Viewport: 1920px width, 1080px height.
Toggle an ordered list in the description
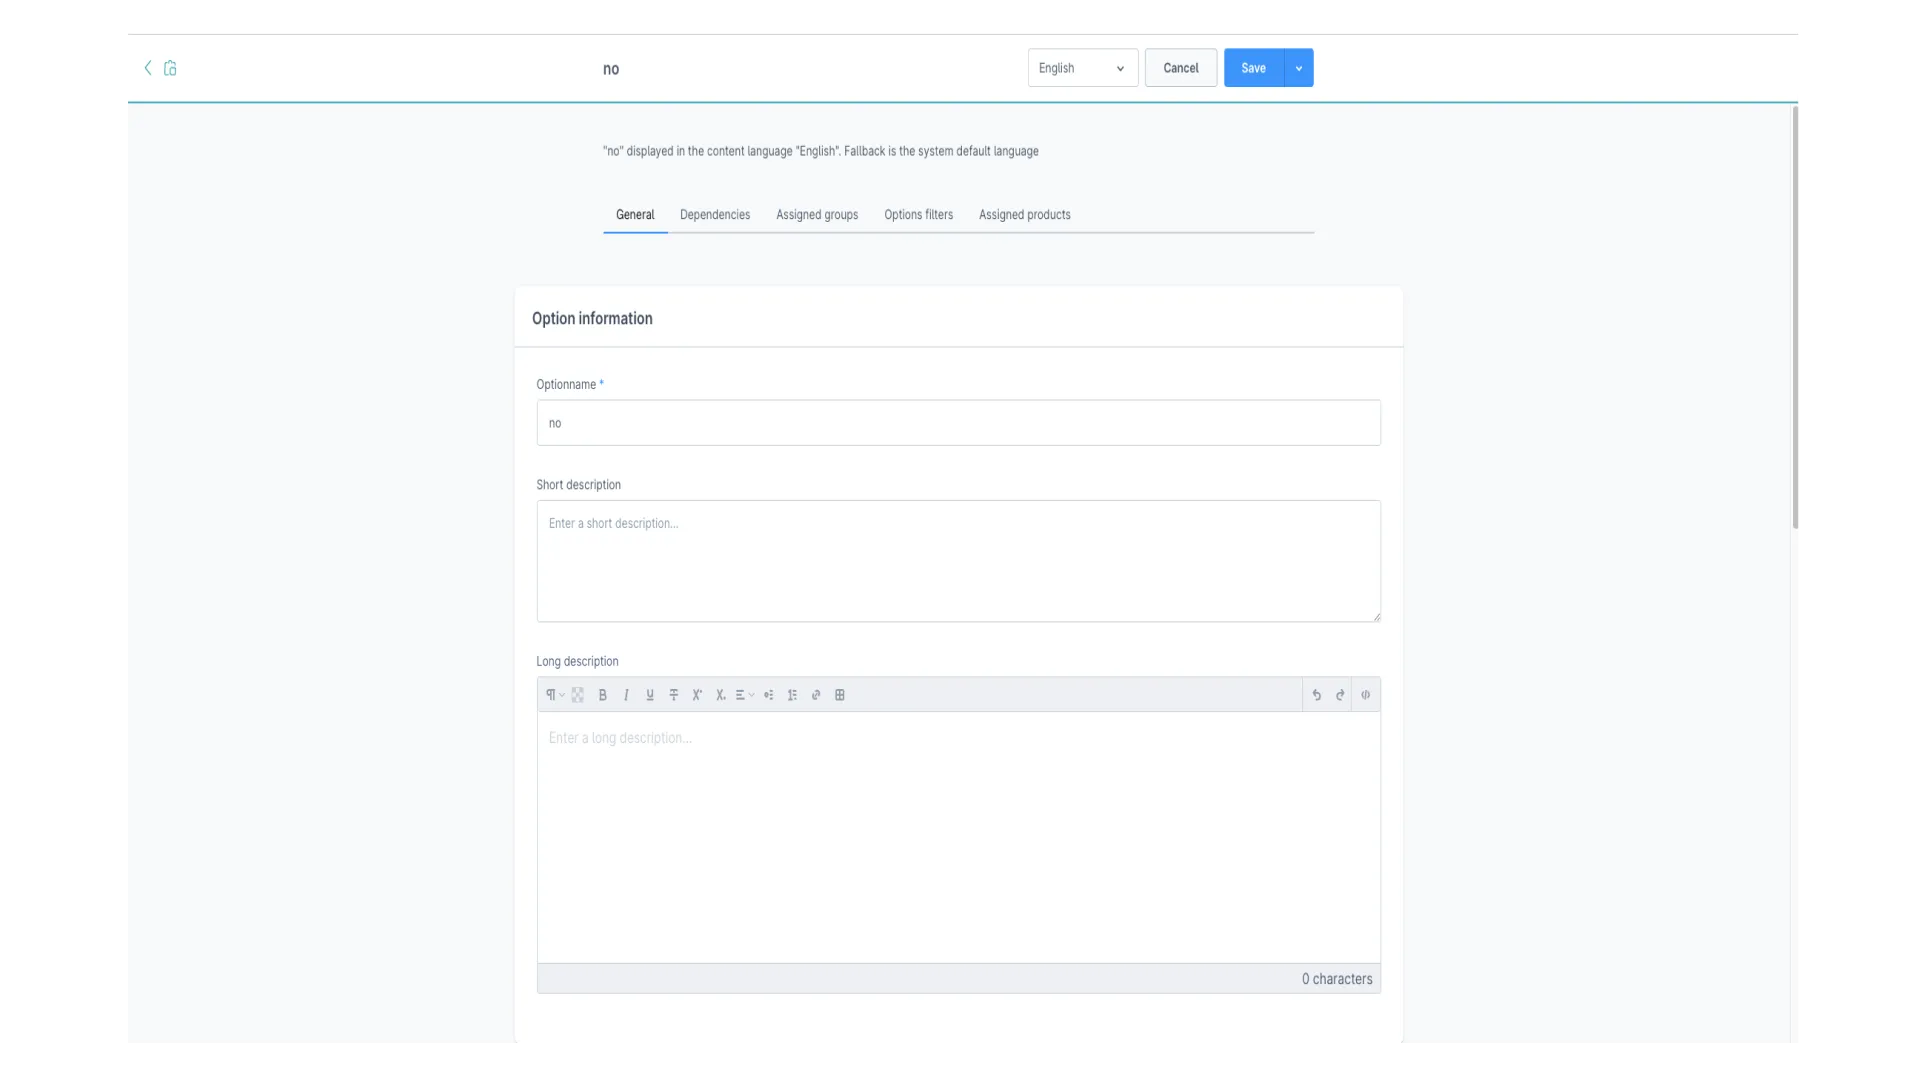pos(792,695)
